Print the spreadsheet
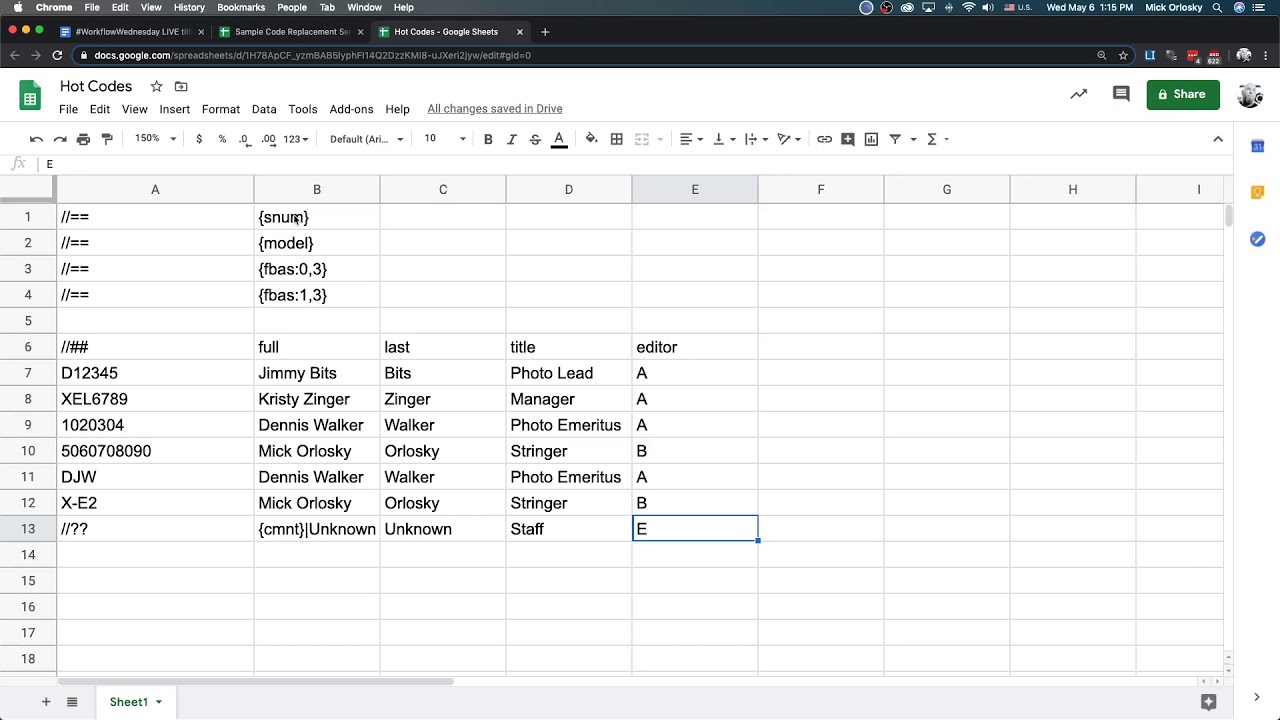Image resolution: width=1280 pixels, height=720 pixels. pos(83,139)
